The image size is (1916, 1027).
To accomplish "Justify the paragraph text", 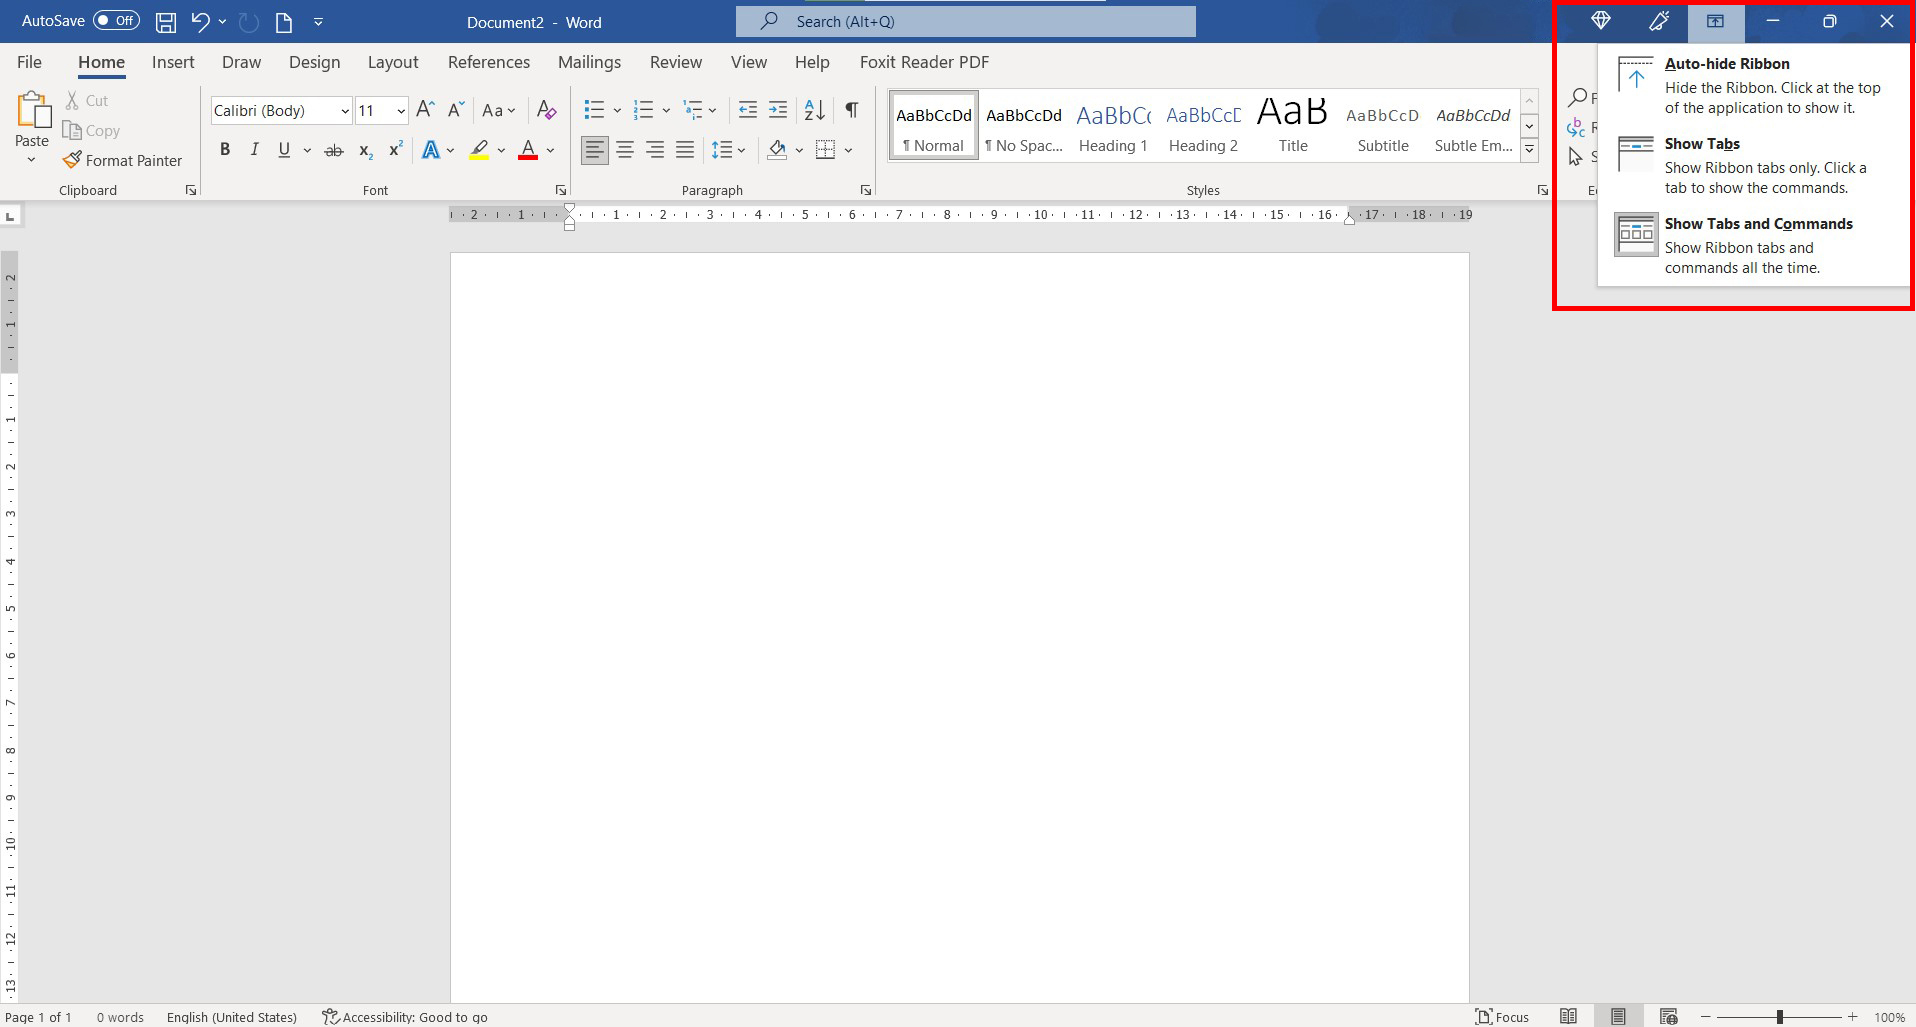I will 685,150.
